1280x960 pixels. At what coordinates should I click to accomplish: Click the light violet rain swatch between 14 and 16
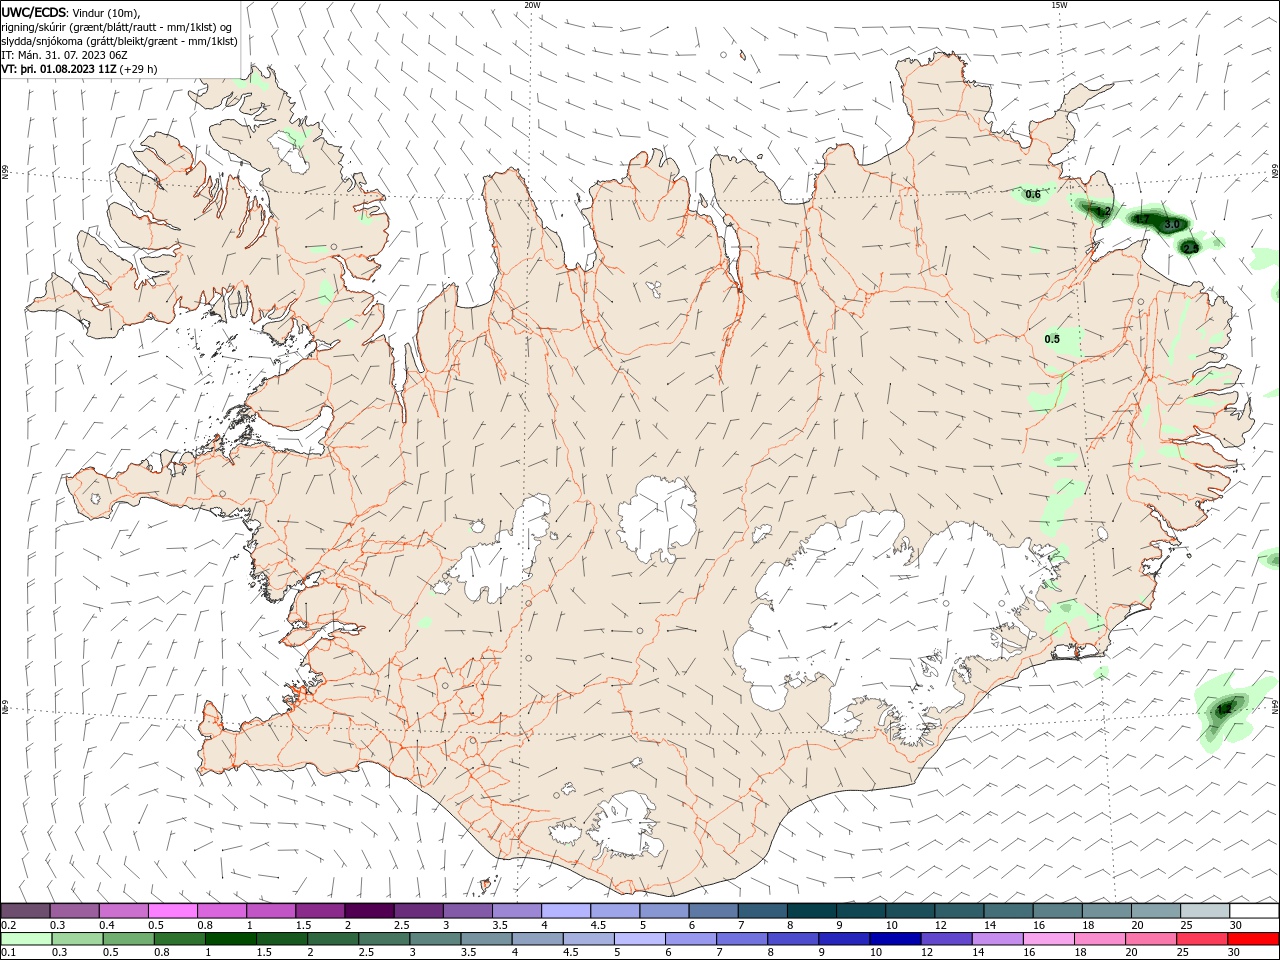pos(998,939)
